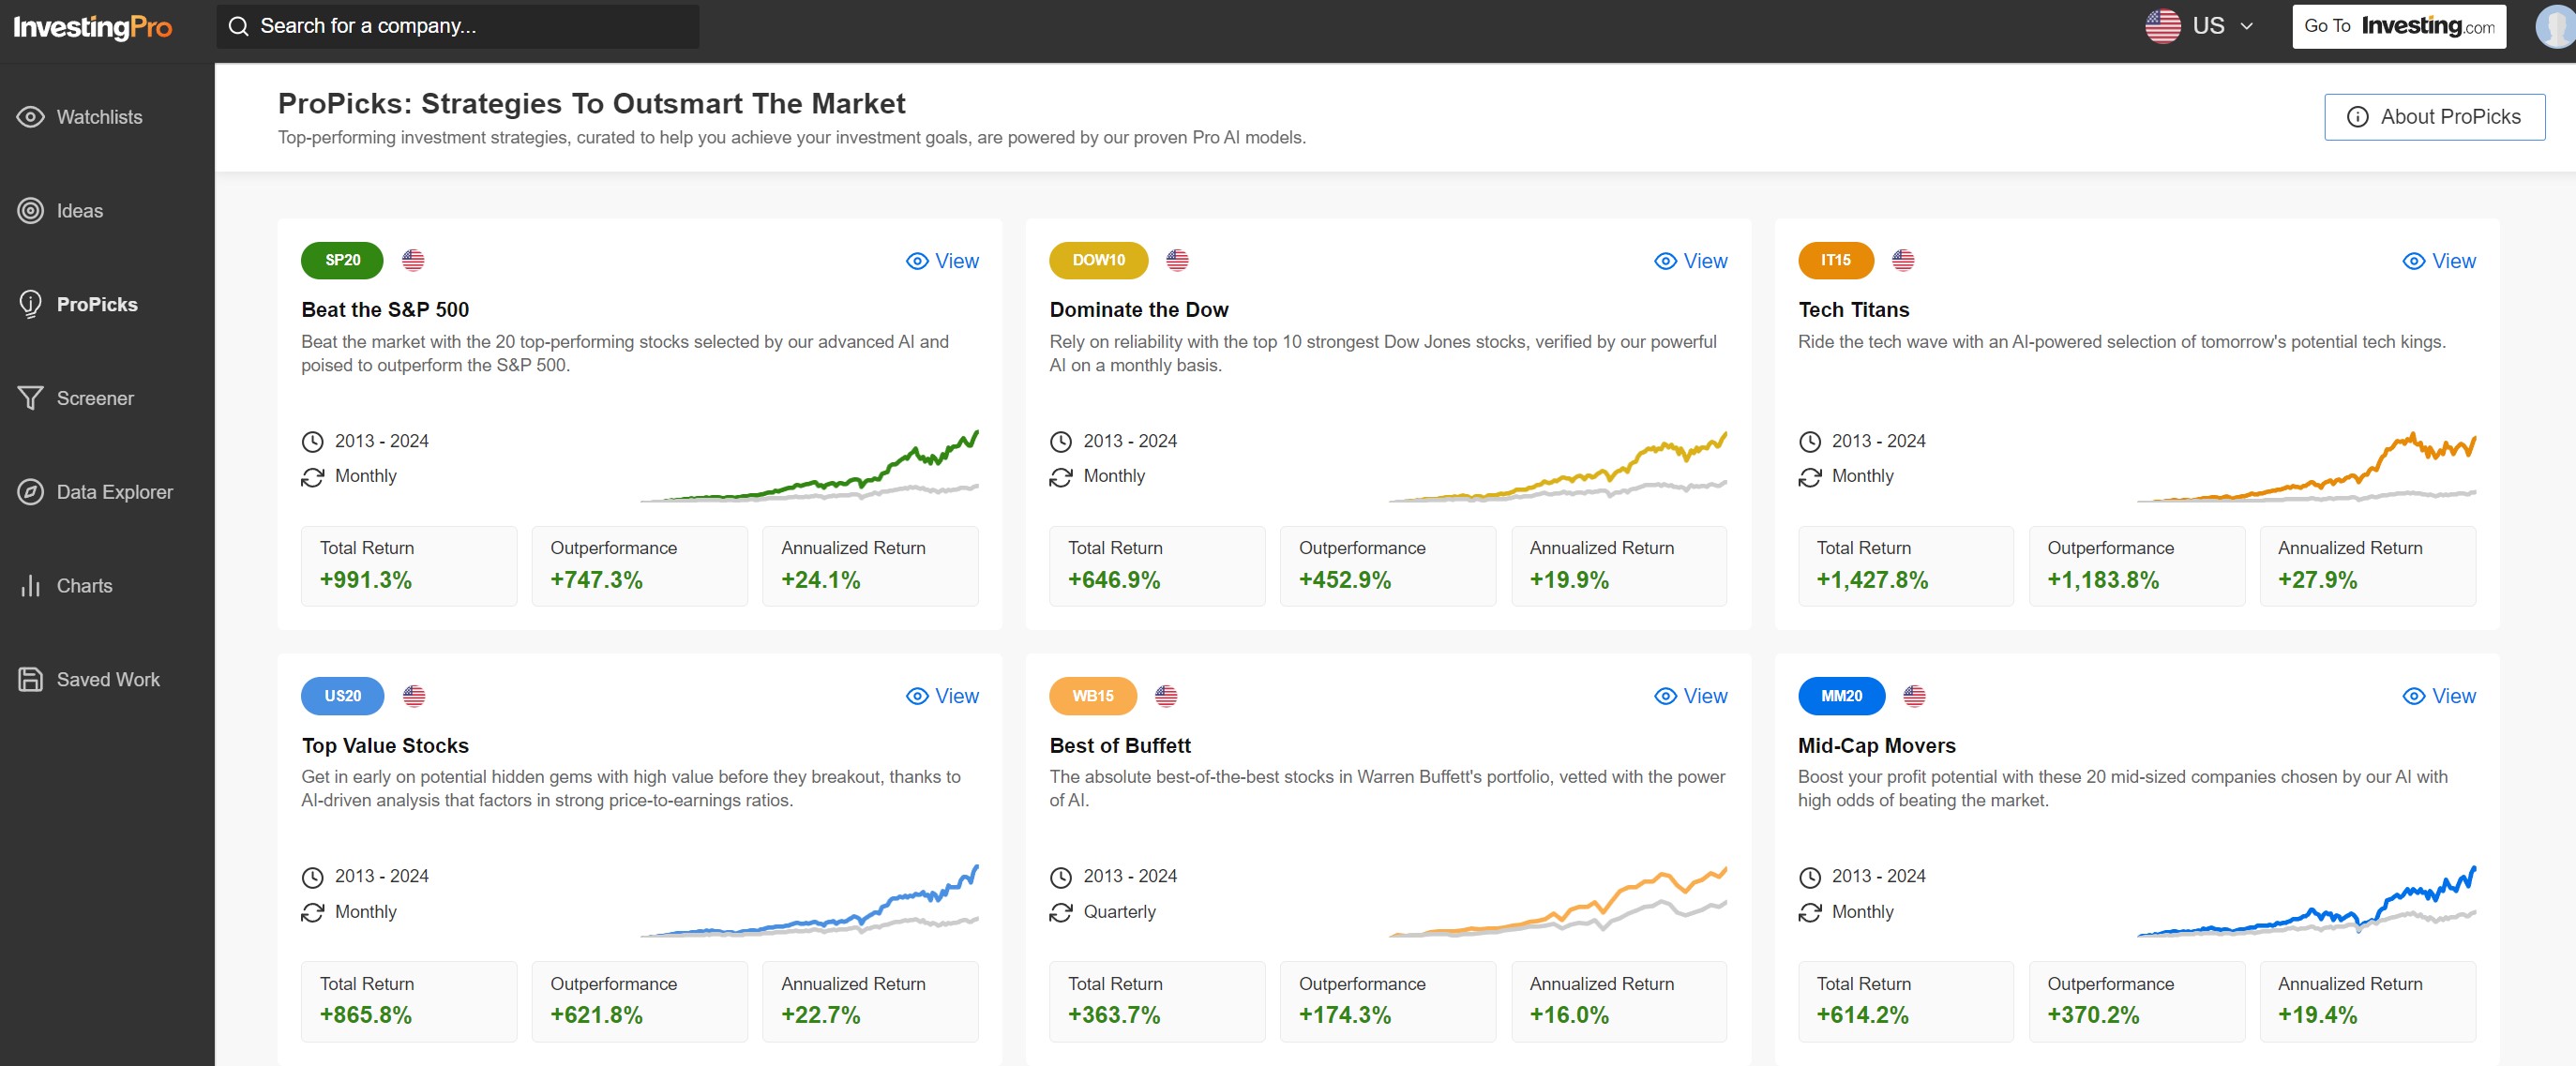Image resolution: width=2576 pixels, height=1066 pixels.
Task: Click the clock icon on Tech Titans card
Action: 1810,442
